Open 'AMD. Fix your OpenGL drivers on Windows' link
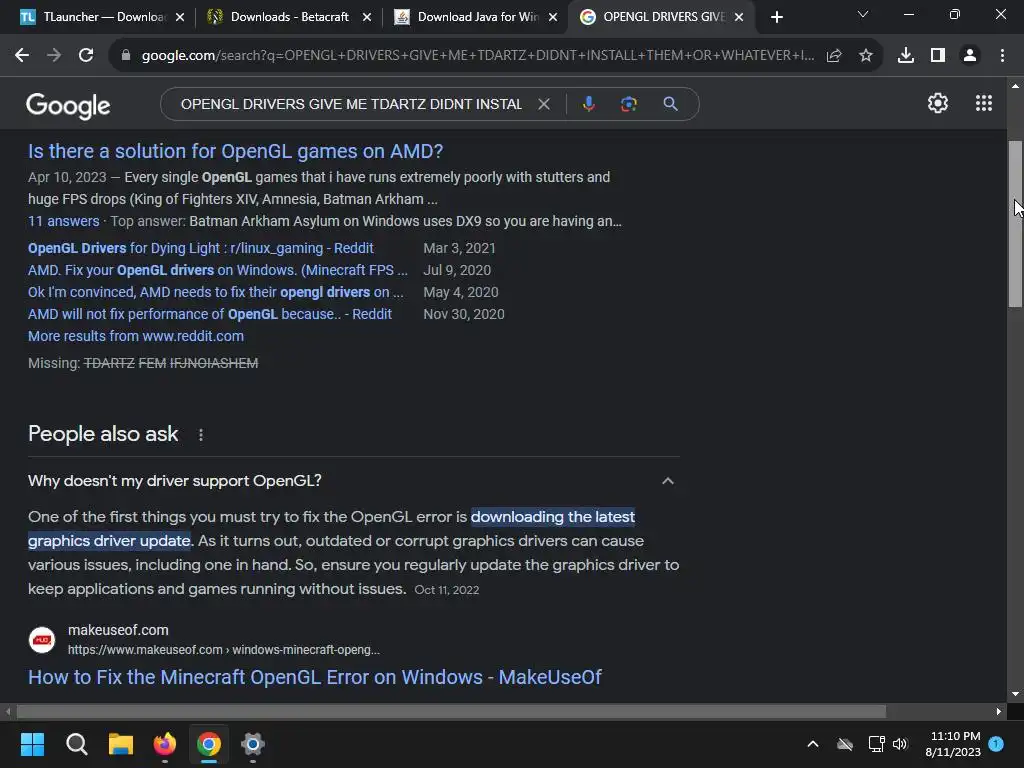The height and width of the screenshot is (768, 1024). tap(217, 270)
